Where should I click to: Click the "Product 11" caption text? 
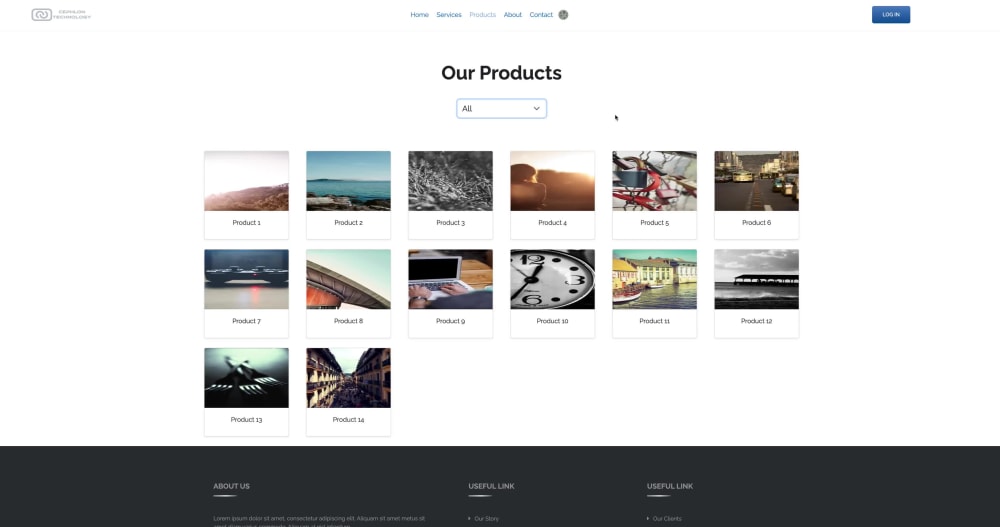pyautogui.click(x=654, y=321)
